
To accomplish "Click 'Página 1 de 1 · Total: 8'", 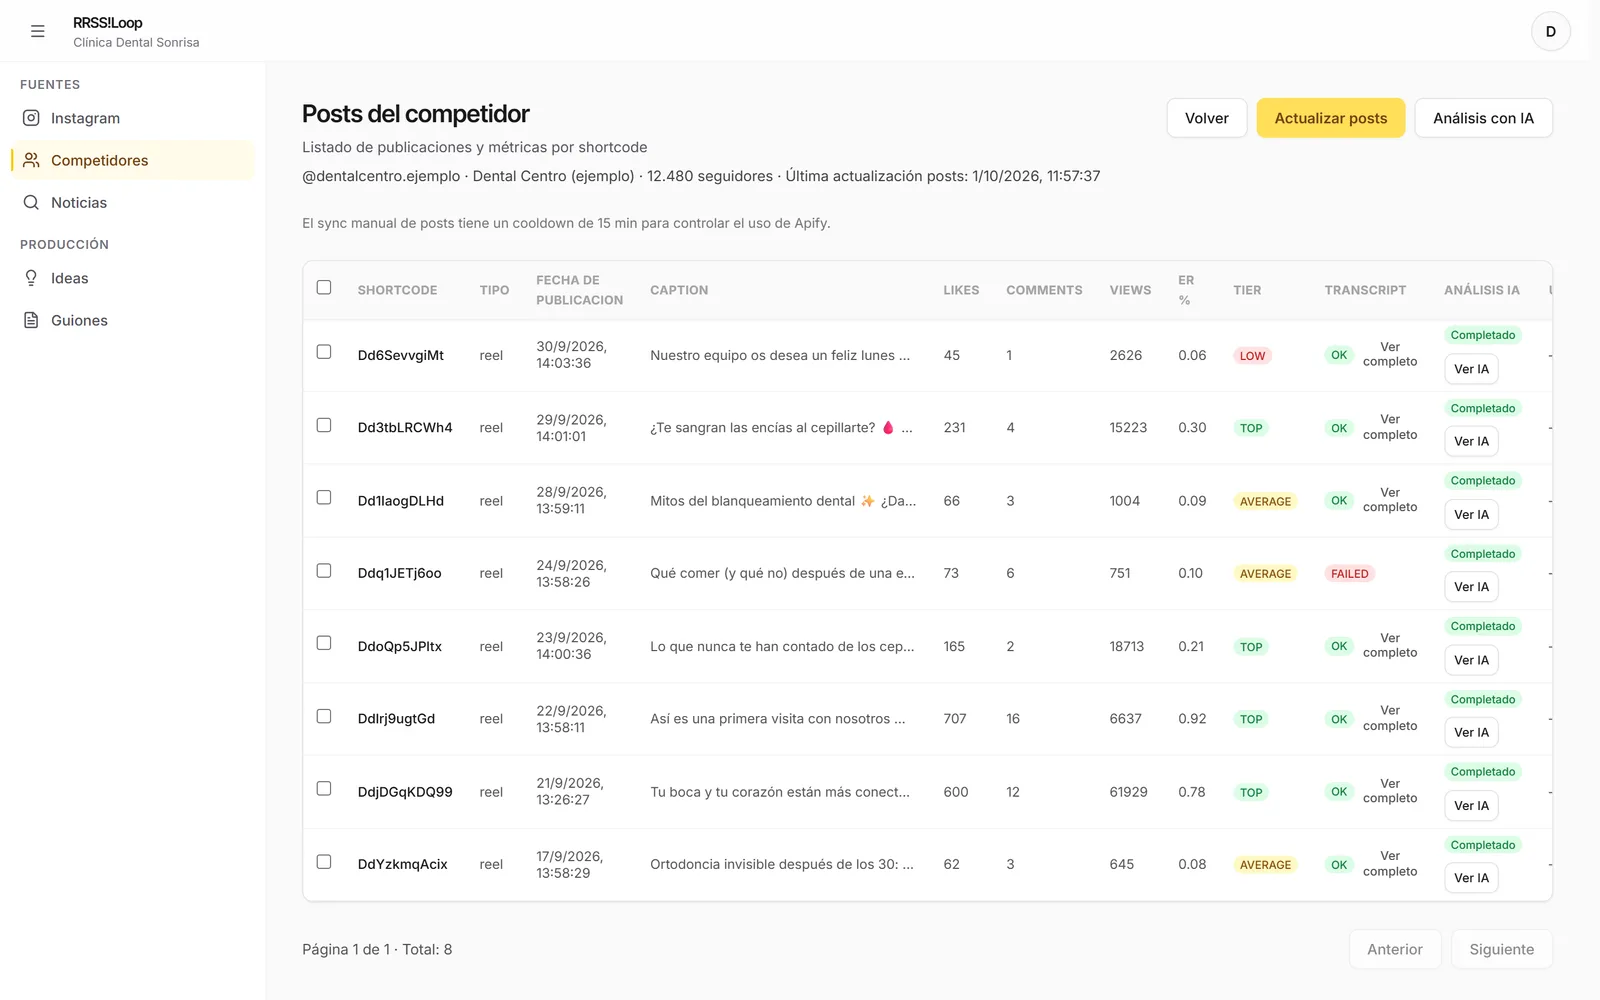I will [x=377, y=949].
